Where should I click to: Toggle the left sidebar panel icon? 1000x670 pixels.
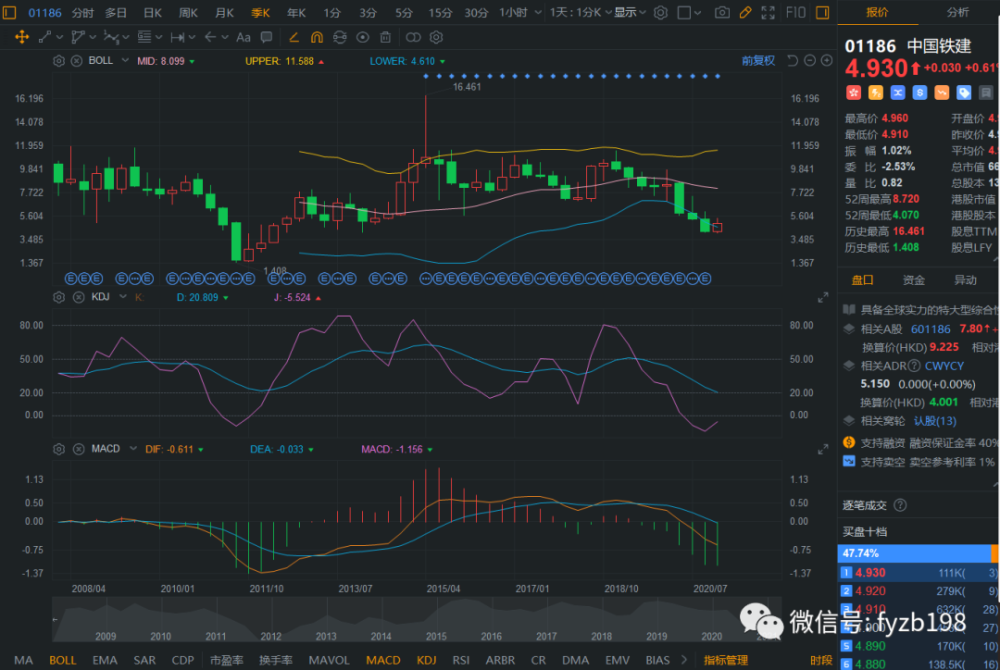(10, 12)
